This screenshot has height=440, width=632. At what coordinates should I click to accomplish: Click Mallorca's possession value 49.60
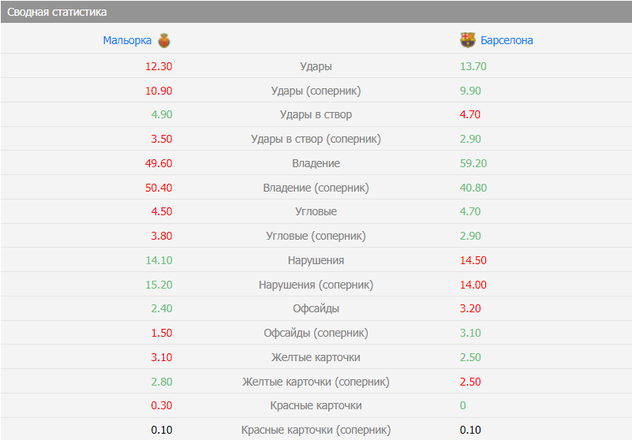point(159,163)
